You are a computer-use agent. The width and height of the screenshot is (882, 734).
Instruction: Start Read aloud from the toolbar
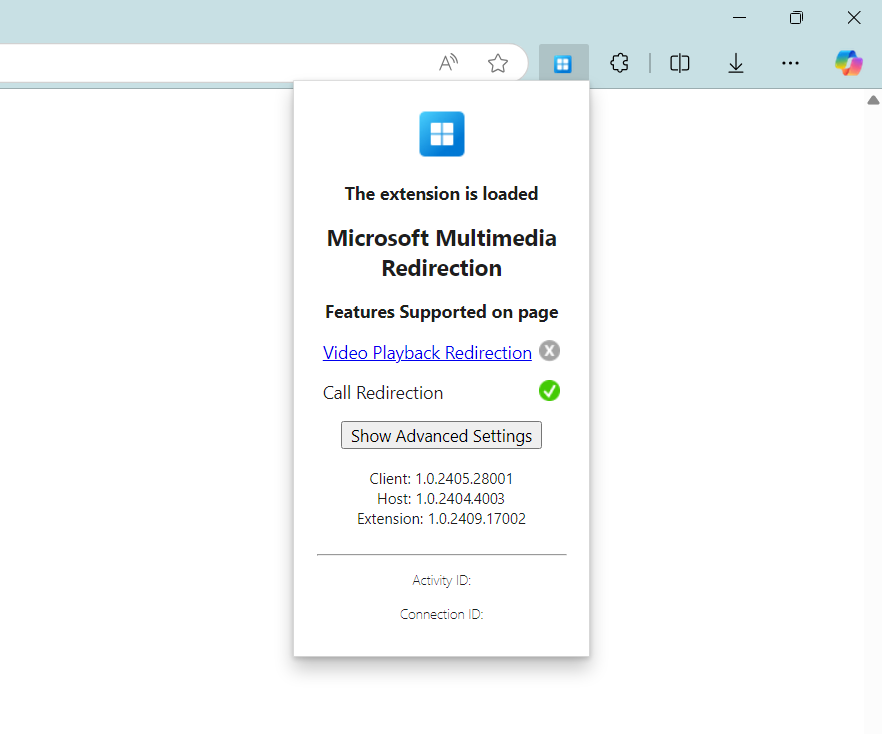click(448, 62)
